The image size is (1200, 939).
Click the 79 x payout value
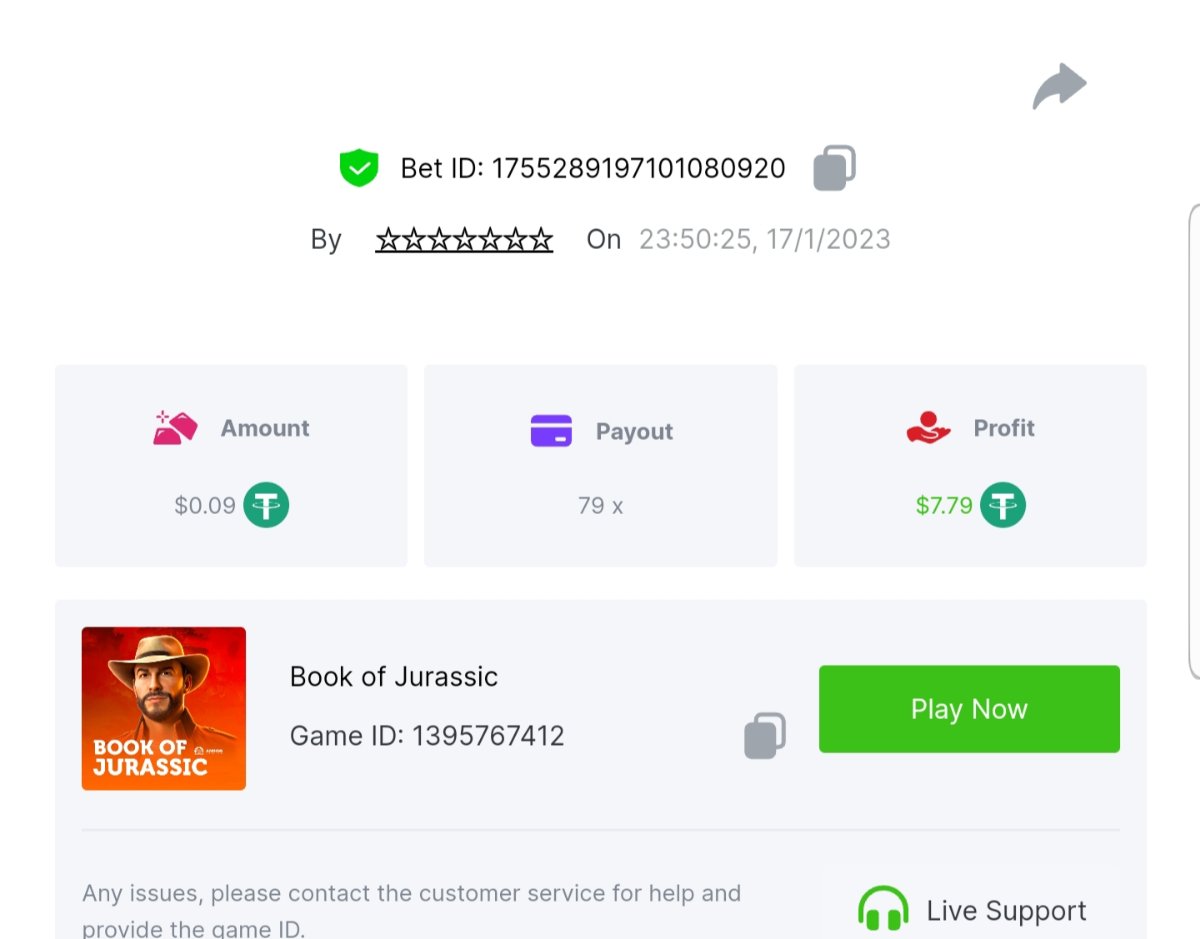600,506
